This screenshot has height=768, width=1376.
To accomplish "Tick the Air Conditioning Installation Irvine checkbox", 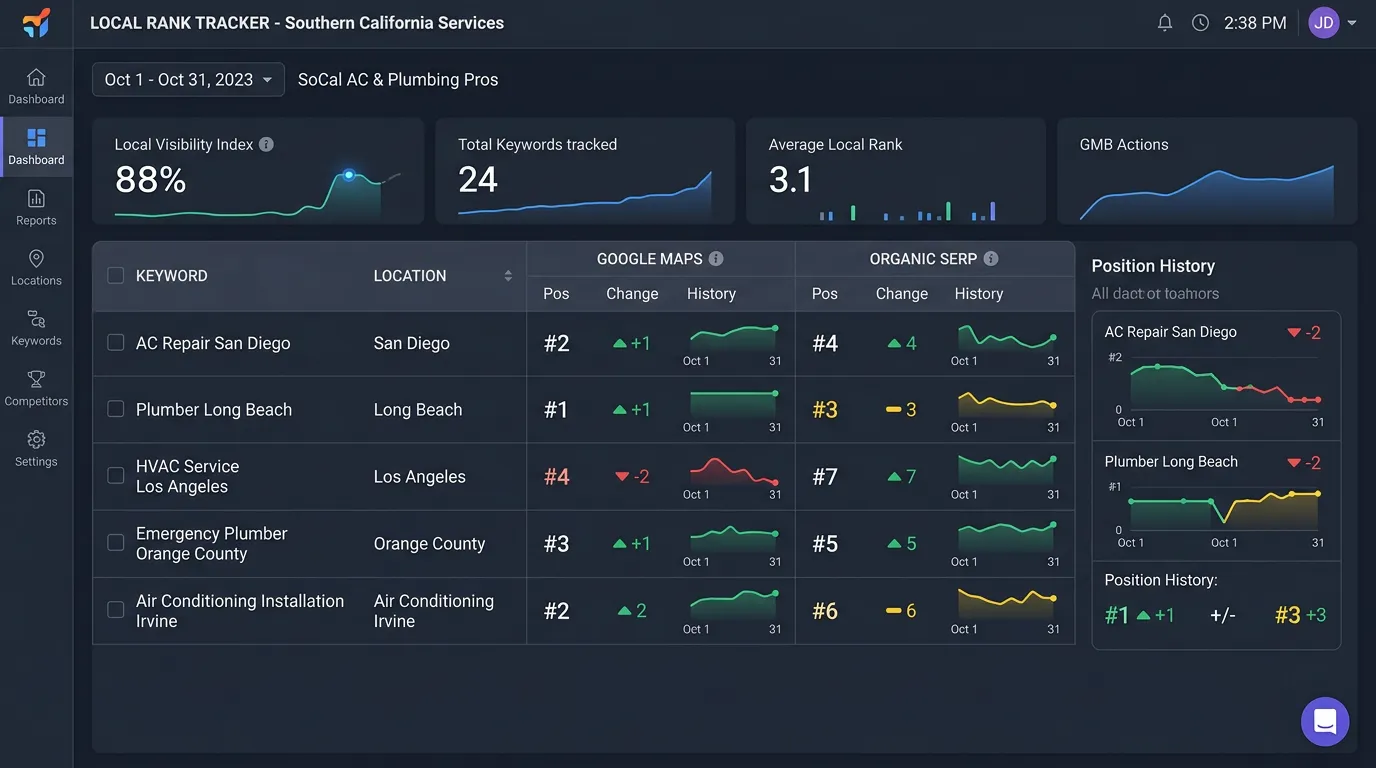I will pos(116,610).
